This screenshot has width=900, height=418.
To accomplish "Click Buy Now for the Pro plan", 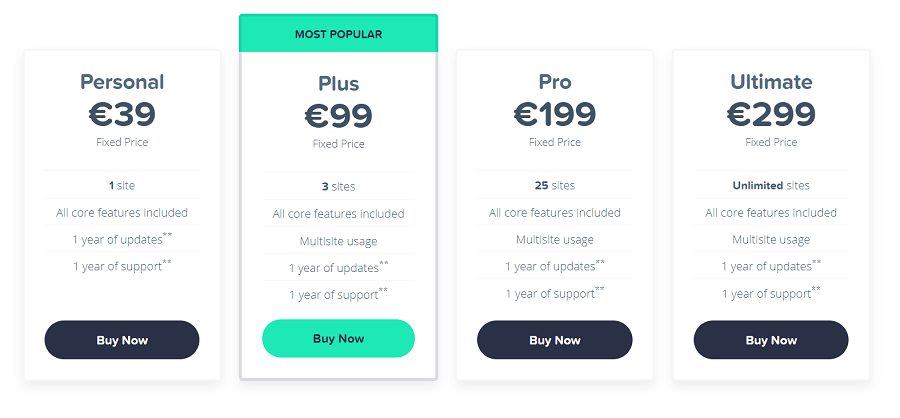I will tap(554, 340).
